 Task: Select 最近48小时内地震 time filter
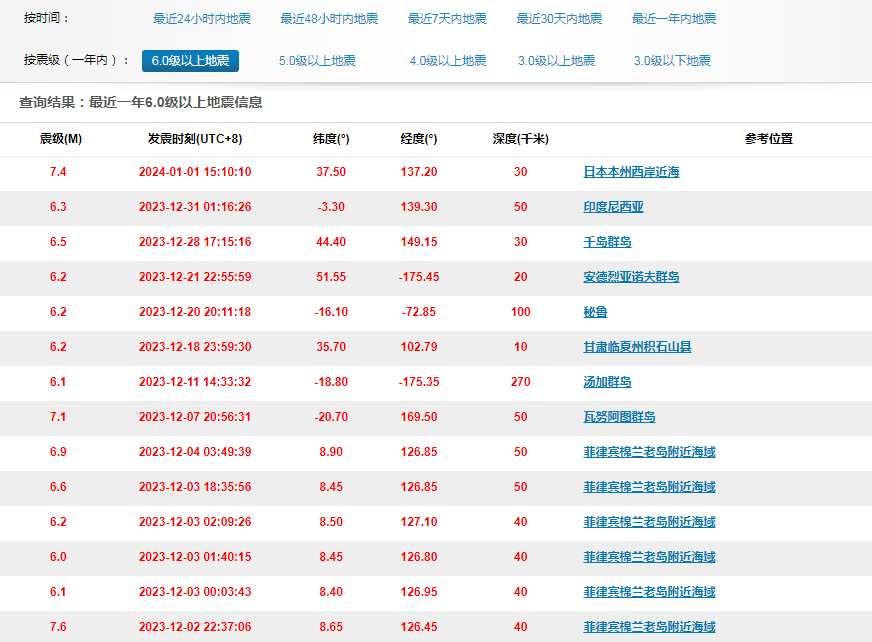pyautogui.click(x=329, y=19)
